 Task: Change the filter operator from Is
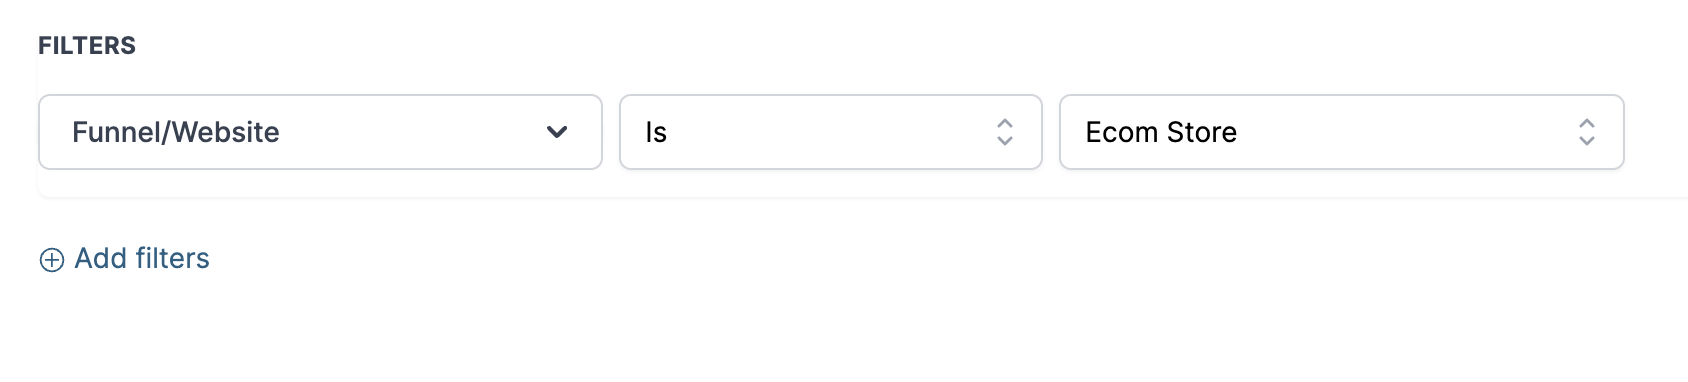coord(831,132)
